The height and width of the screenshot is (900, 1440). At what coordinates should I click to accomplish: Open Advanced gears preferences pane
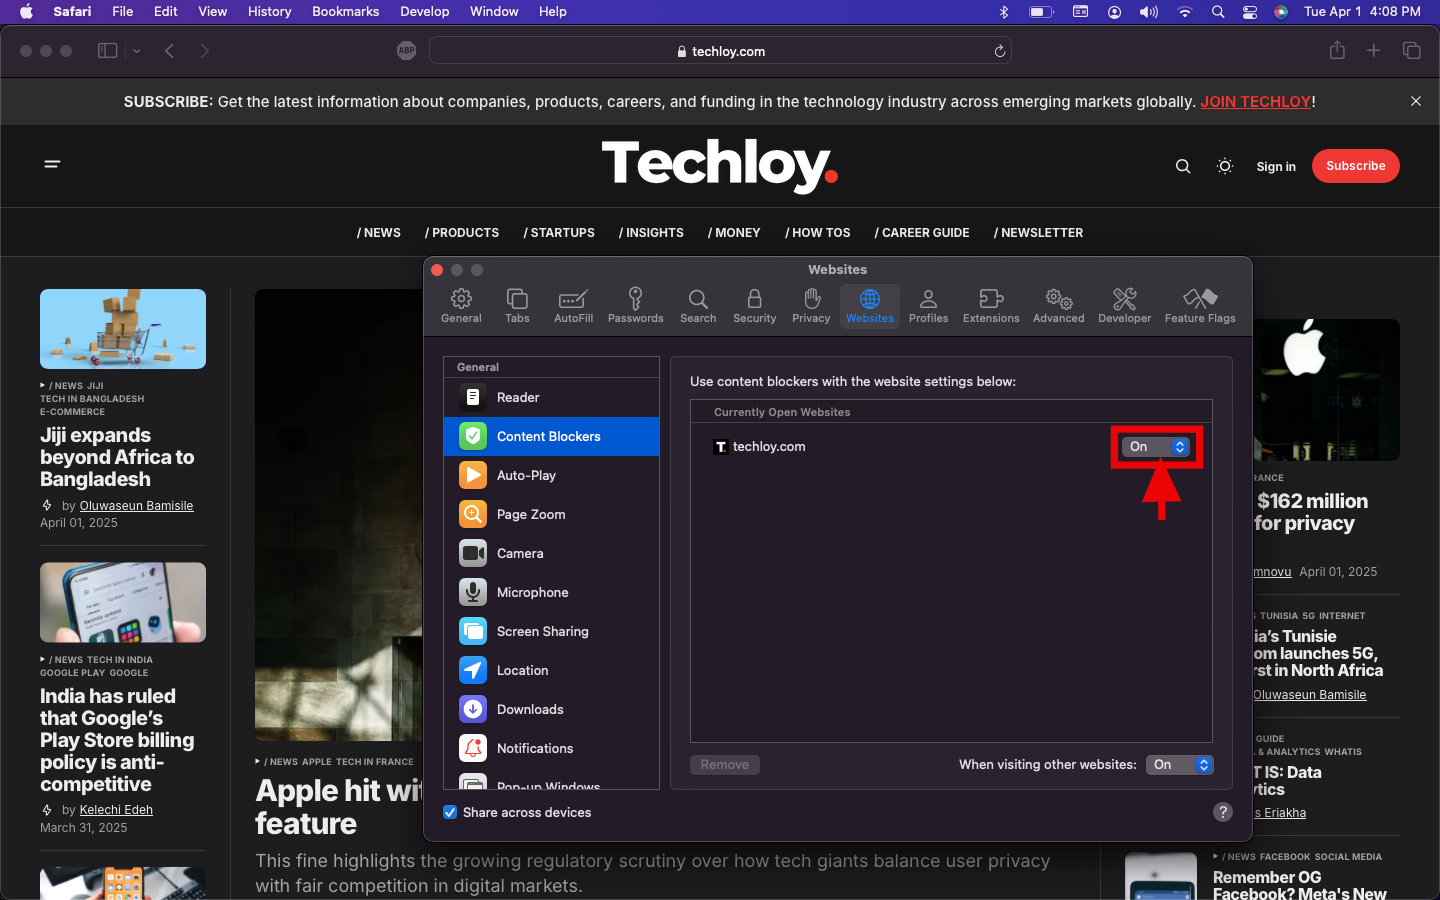tap(1058, 306)
